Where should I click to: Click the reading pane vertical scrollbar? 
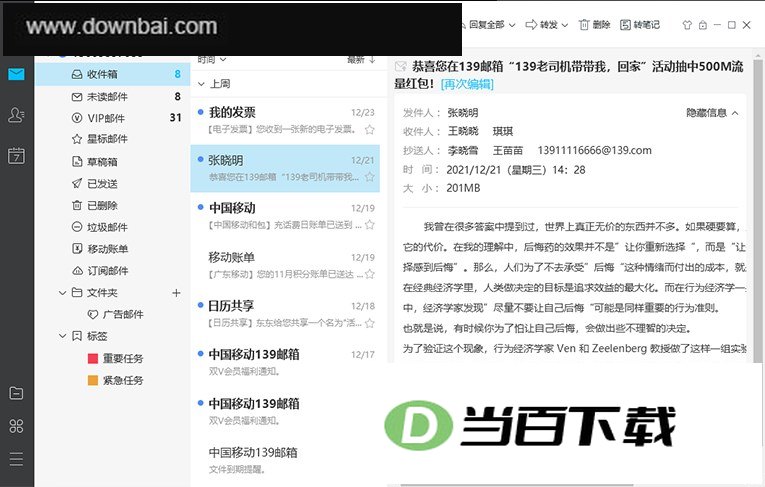tap(758, 210)
